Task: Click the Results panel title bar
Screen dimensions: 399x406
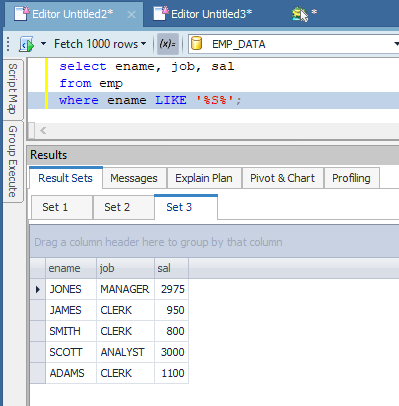Action: coord(213,155)
